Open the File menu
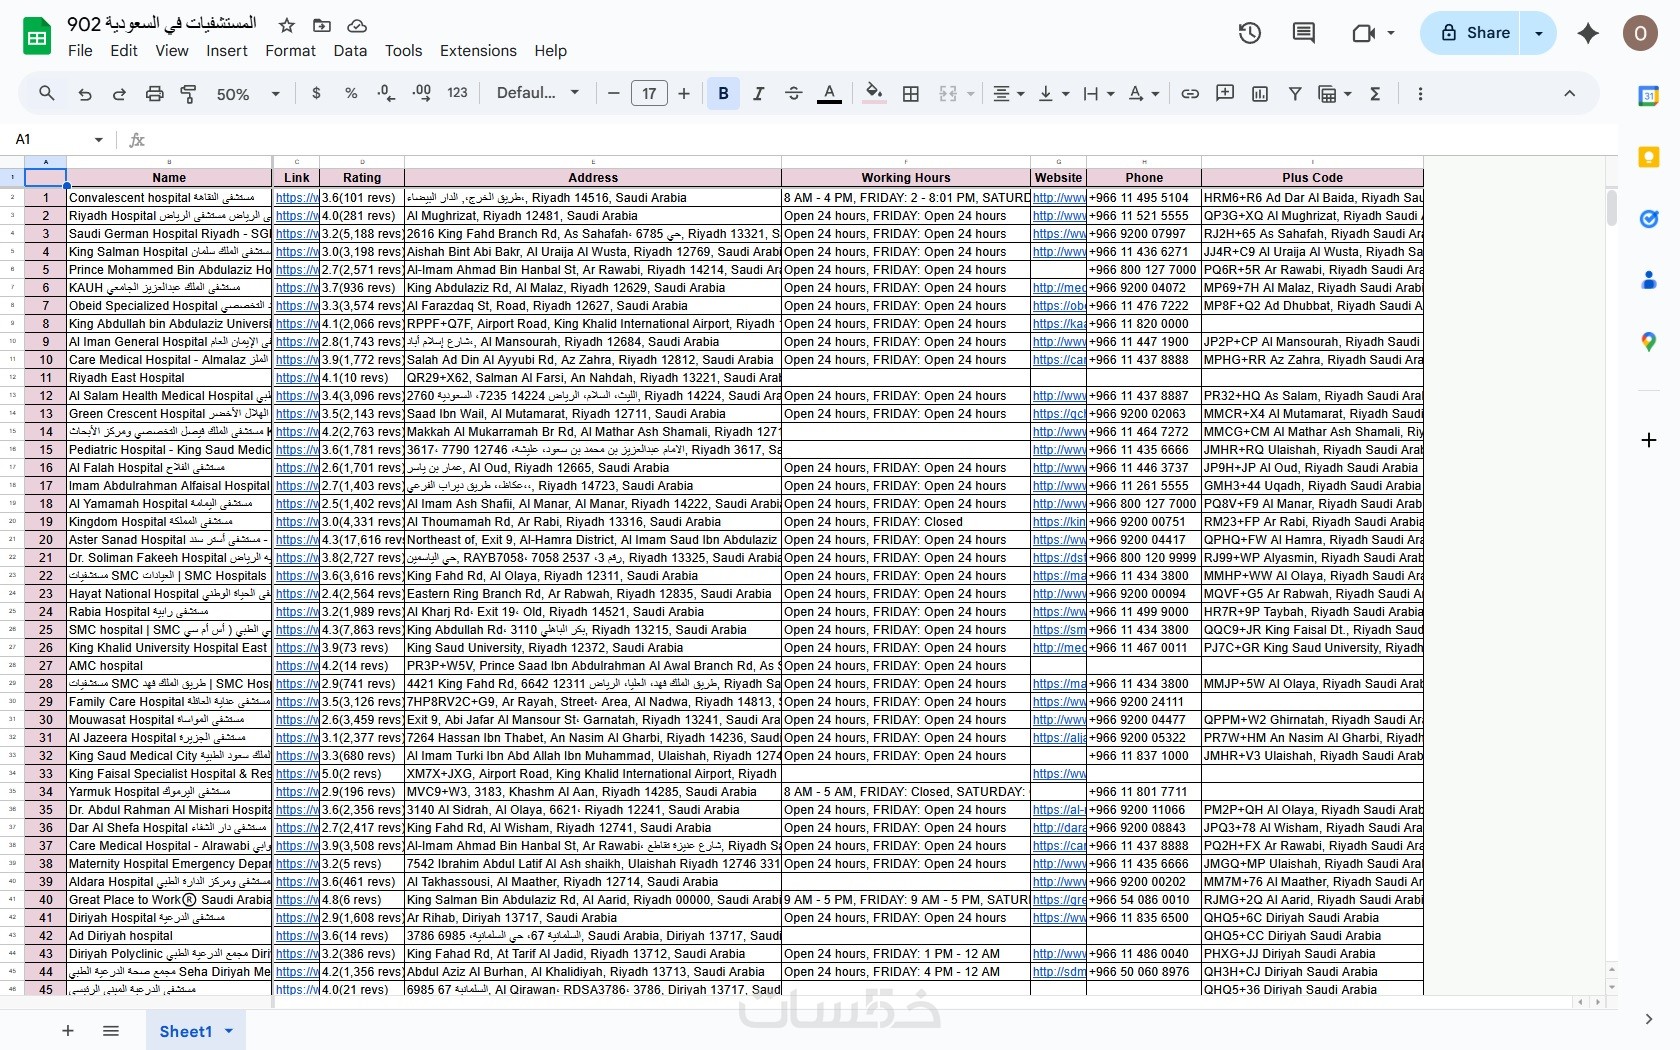 click(80, 51)
